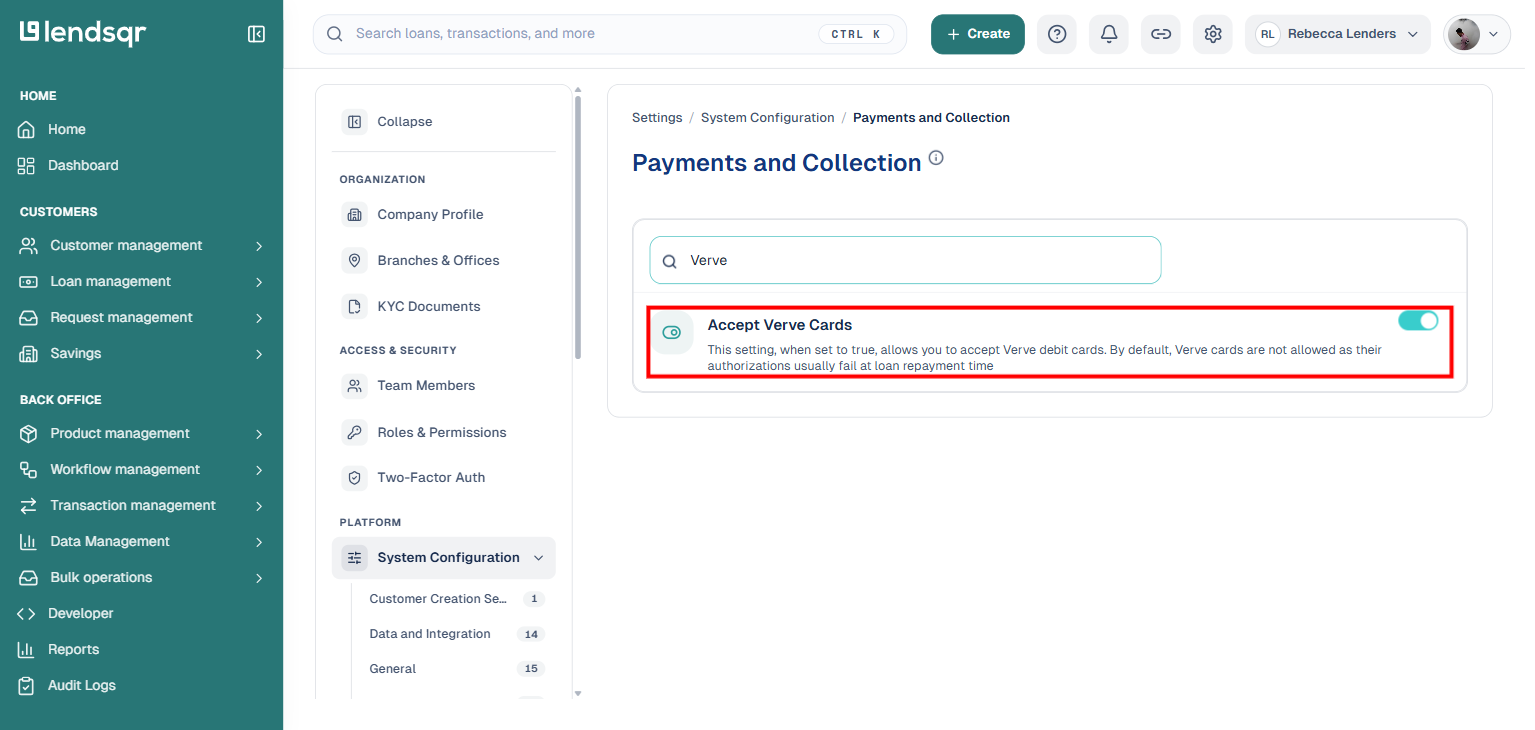The width and height of the screenshot is (1535, 730).
Task: Open the help question mark icon
Action: point(1057,34)
